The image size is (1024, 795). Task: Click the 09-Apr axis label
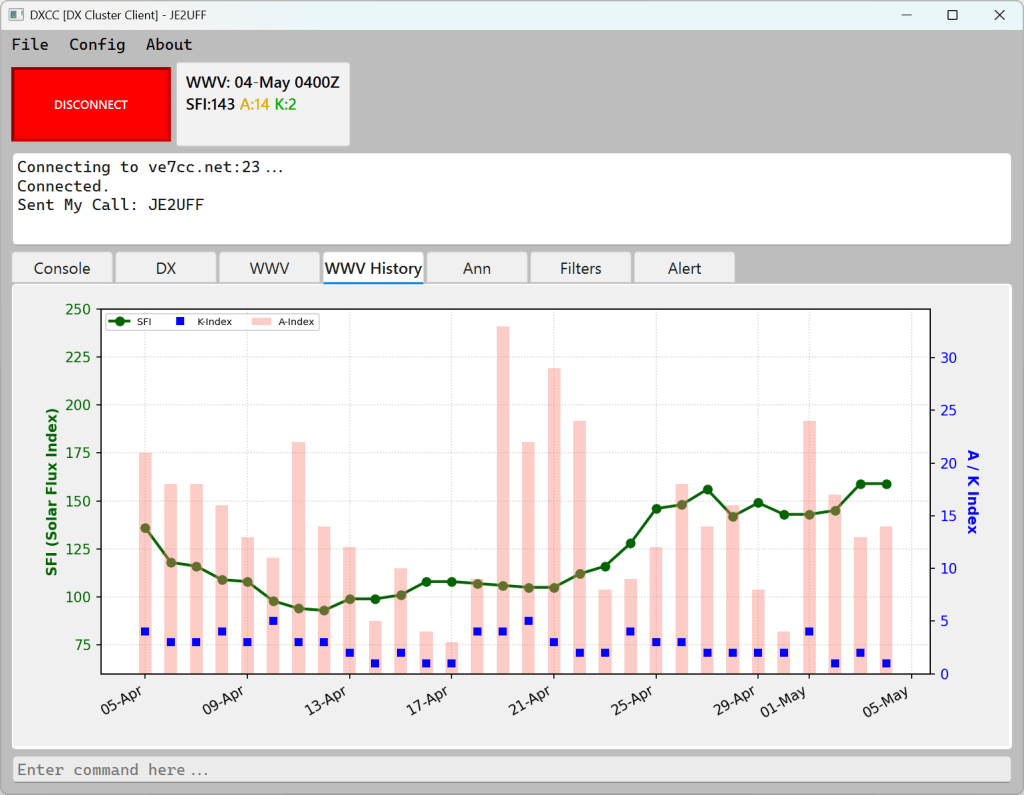click(x=223, y=700)
